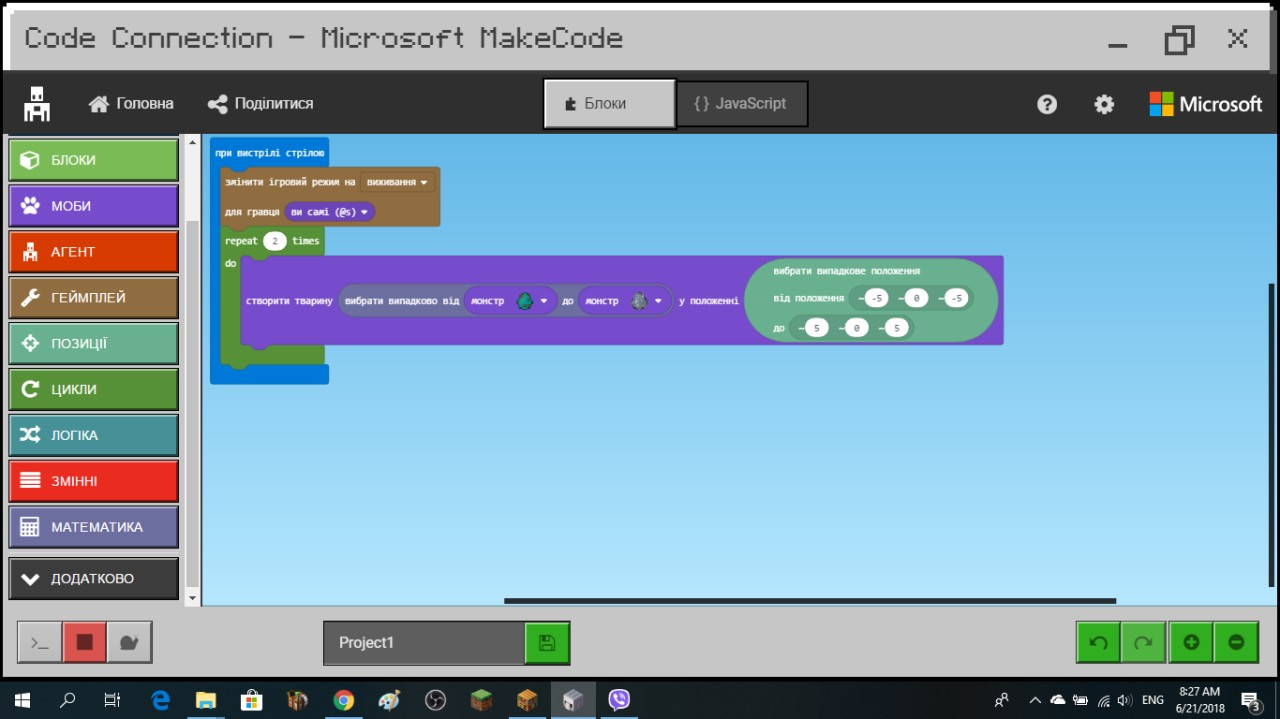Open Minecraft grass block taskbar icon

[482, 700]
